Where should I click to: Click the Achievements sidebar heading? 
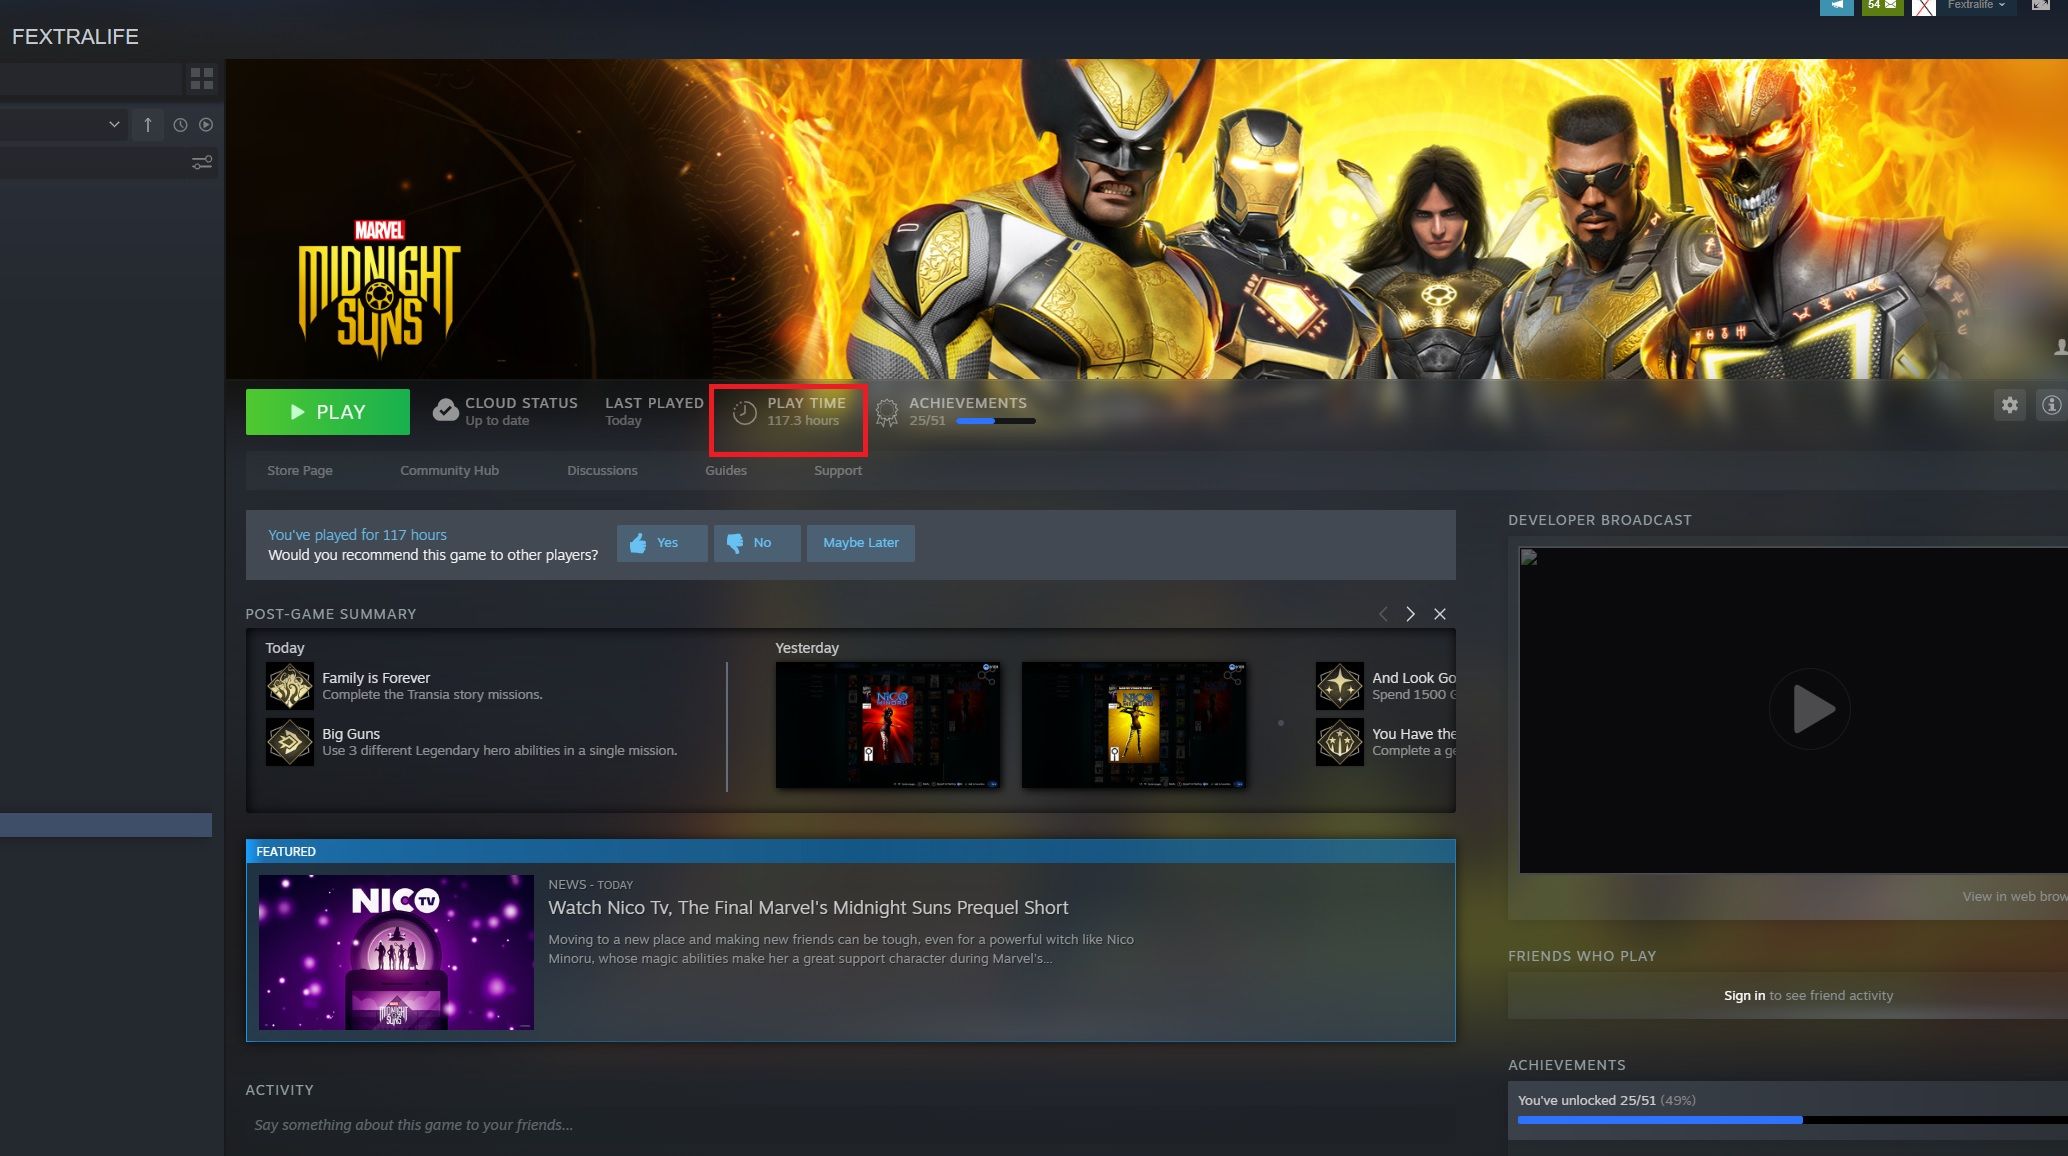click(x=1566, y=1065)
